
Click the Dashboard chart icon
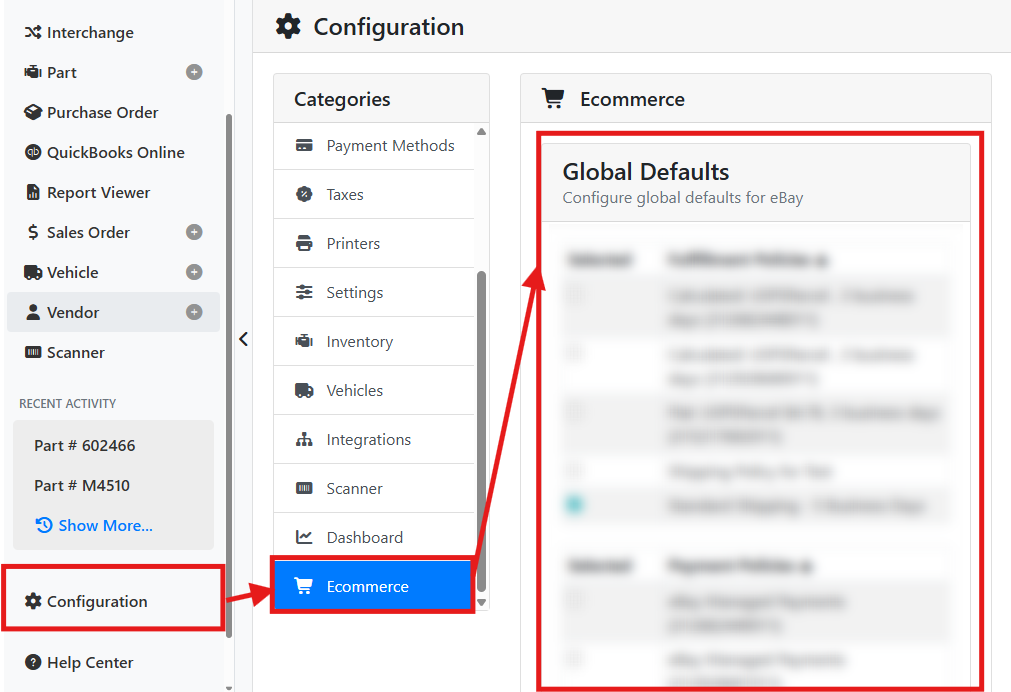click(x=304, y=537)
